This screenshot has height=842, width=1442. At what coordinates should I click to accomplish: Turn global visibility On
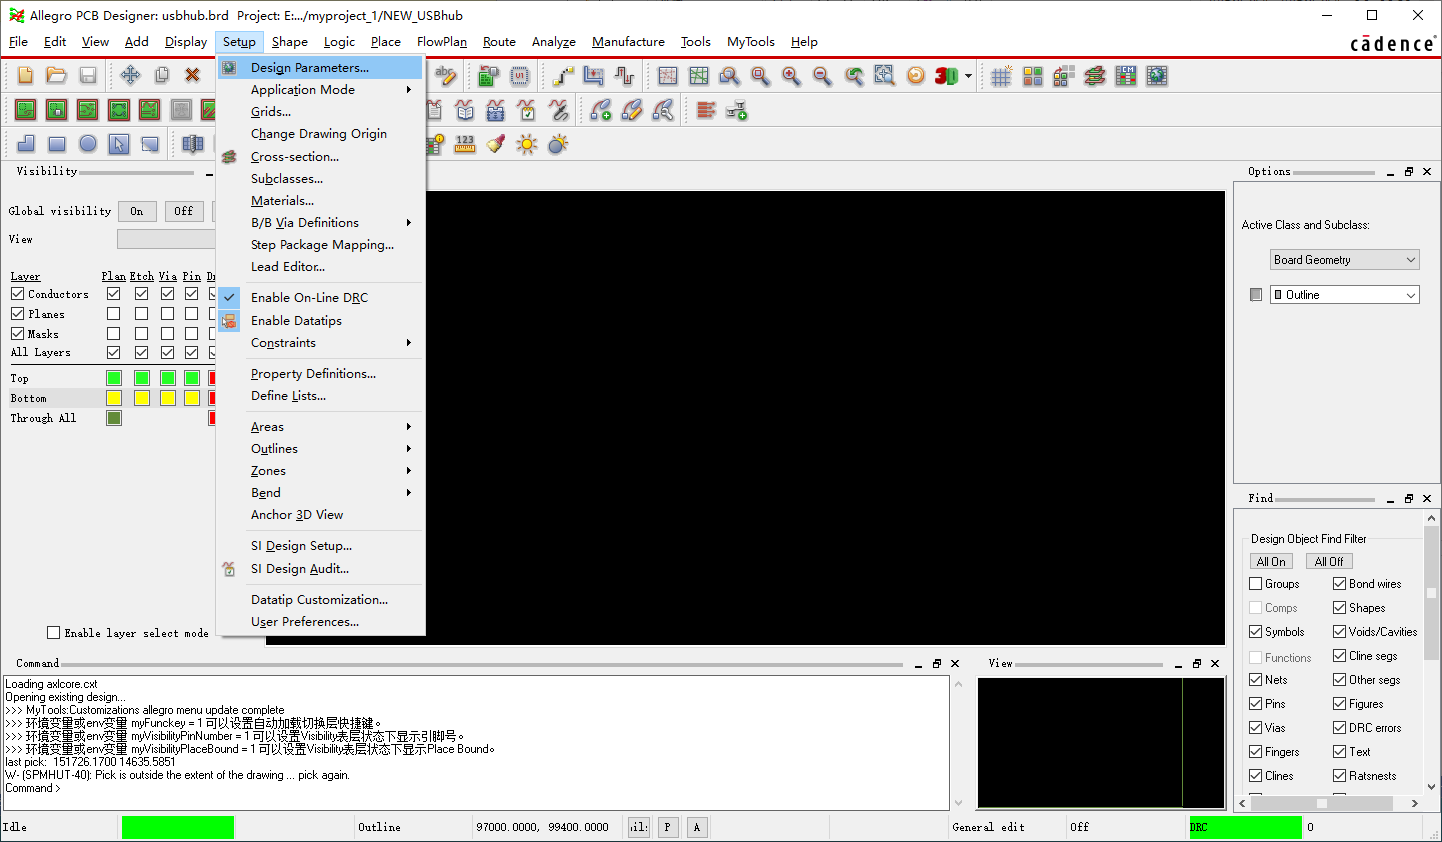pos(137,211)
